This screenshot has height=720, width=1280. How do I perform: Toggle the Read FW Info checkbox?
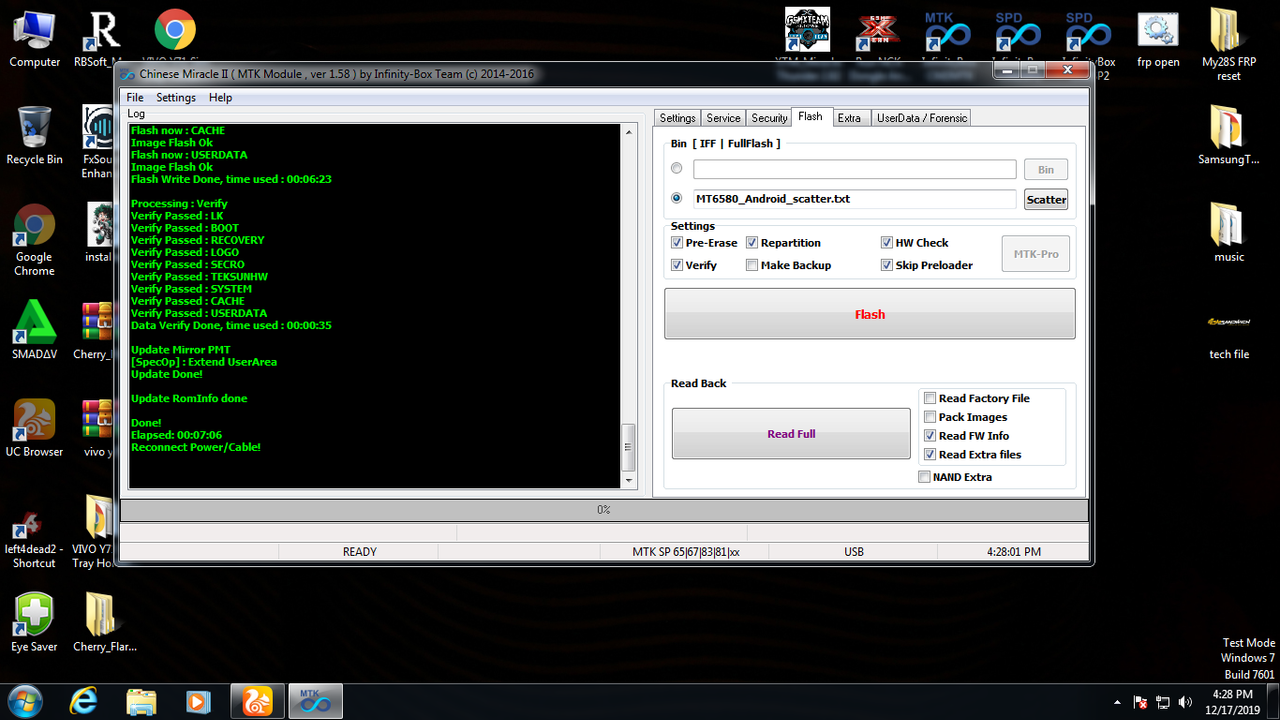coord(930,436)
